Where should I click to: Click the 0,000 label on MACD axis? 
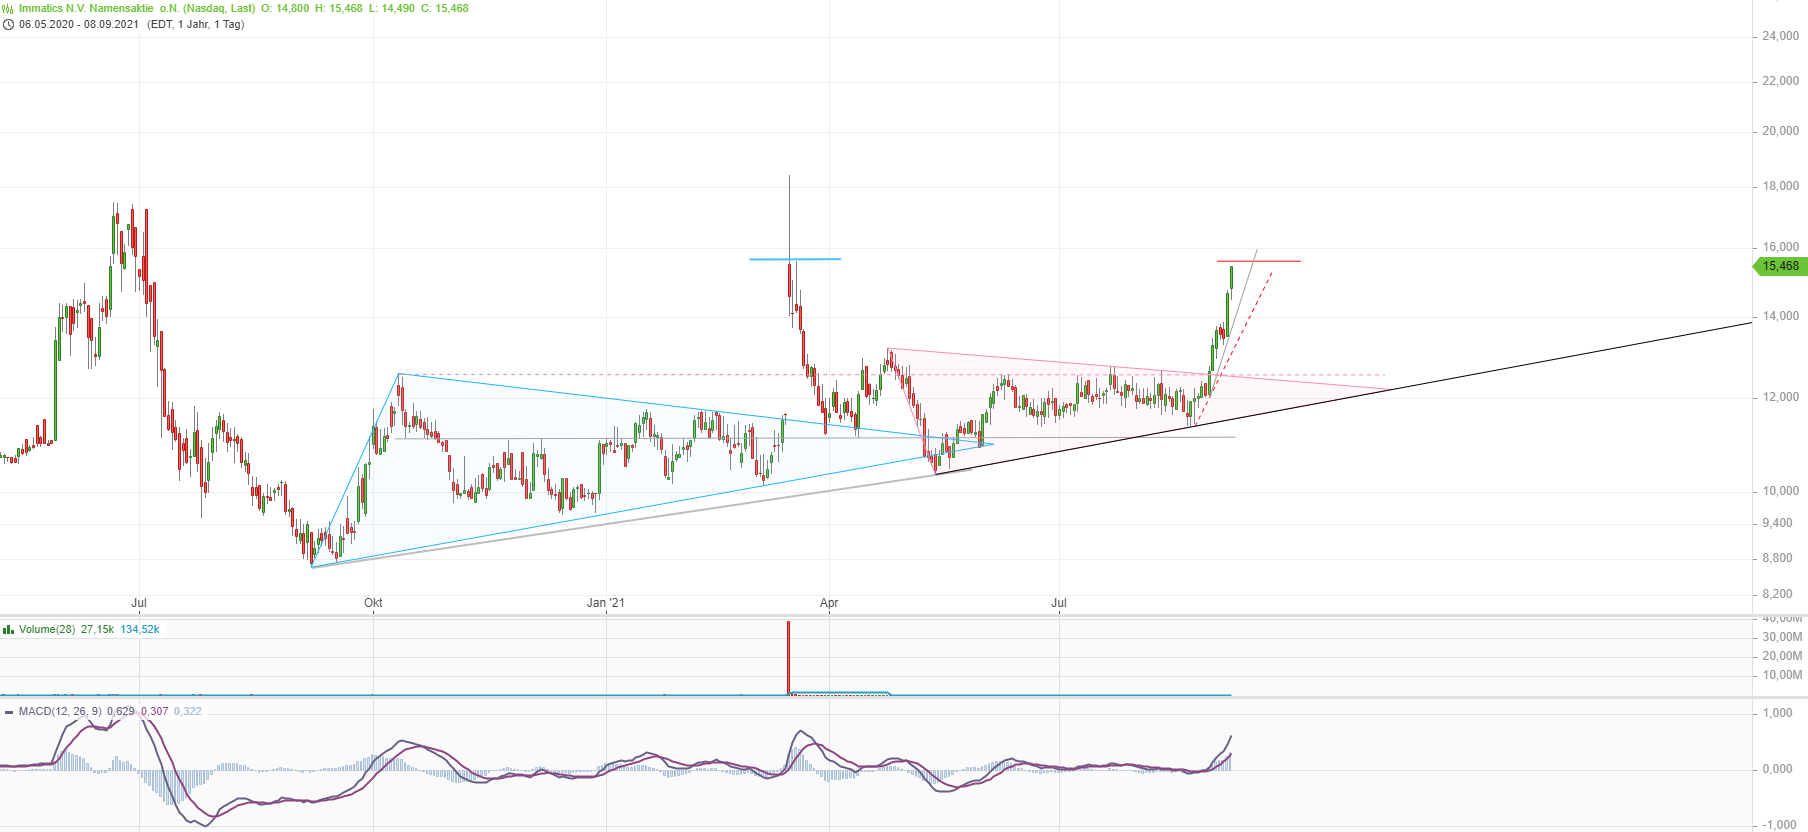(x=1777, y=769)
